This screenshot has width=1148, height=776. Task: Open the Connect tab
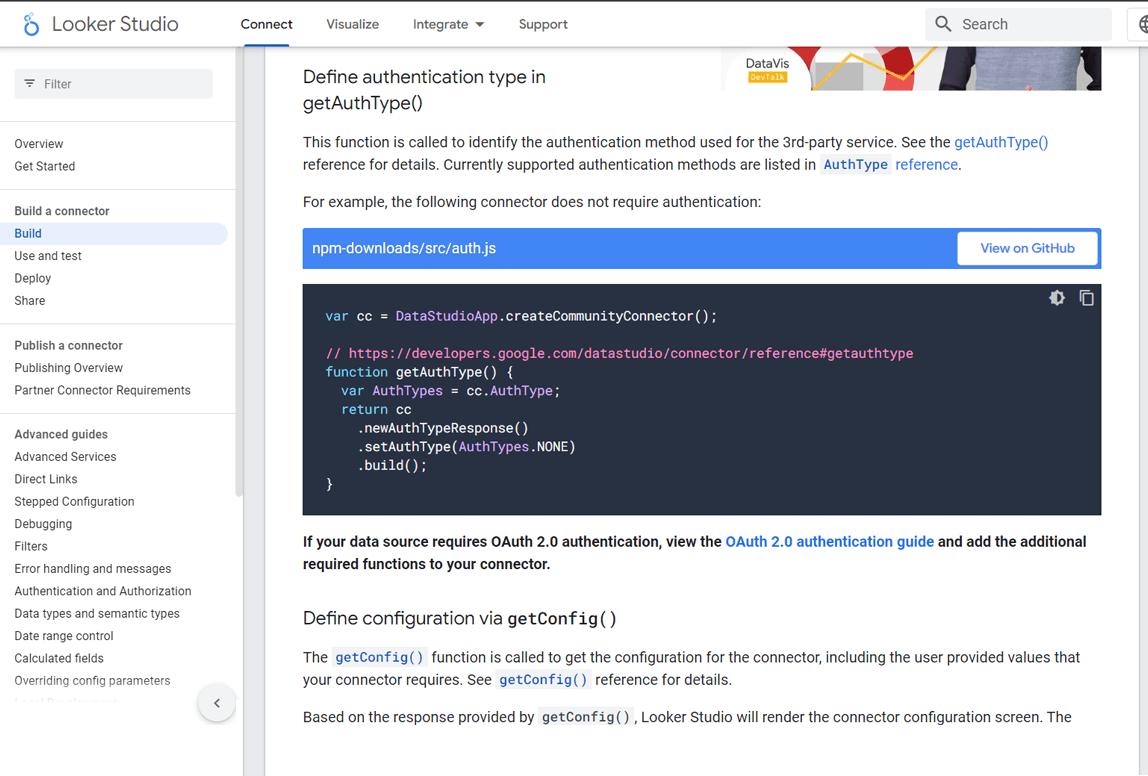(266, 24)
